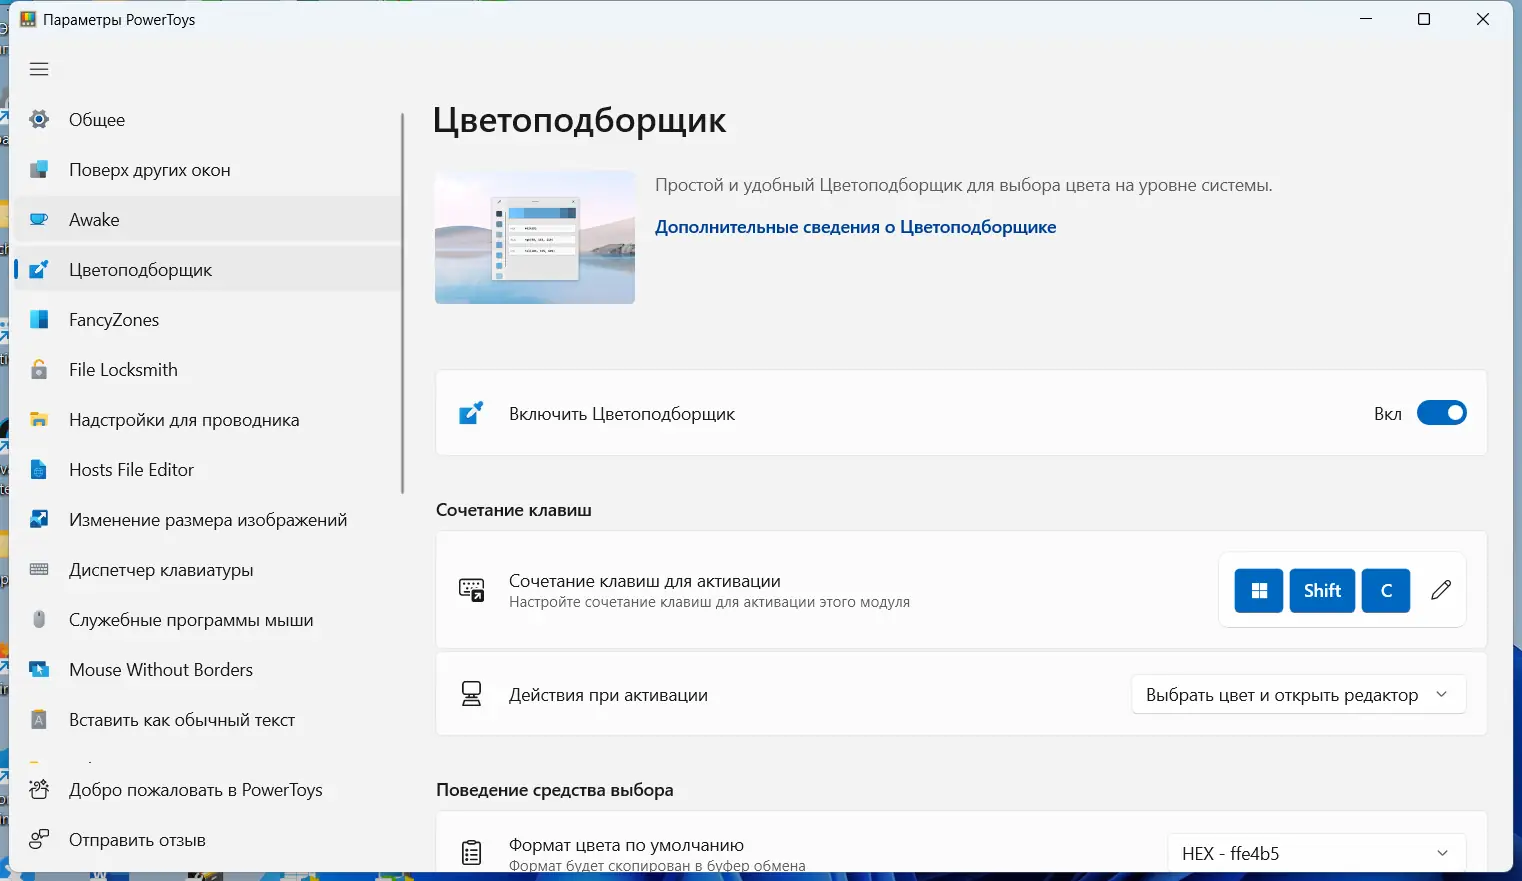Turn off the Включить Цветоподборщик switch
The image size is (1522, 881).
pos(1442,413)
